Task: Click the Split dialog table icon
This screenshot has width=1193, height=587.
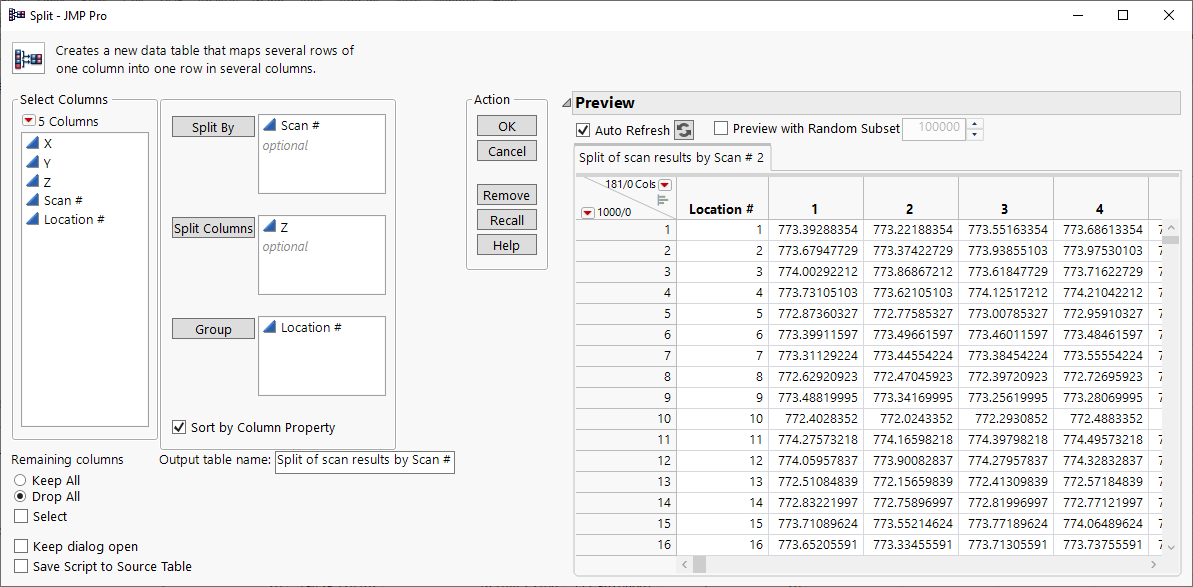Action: tap(27, 59)
